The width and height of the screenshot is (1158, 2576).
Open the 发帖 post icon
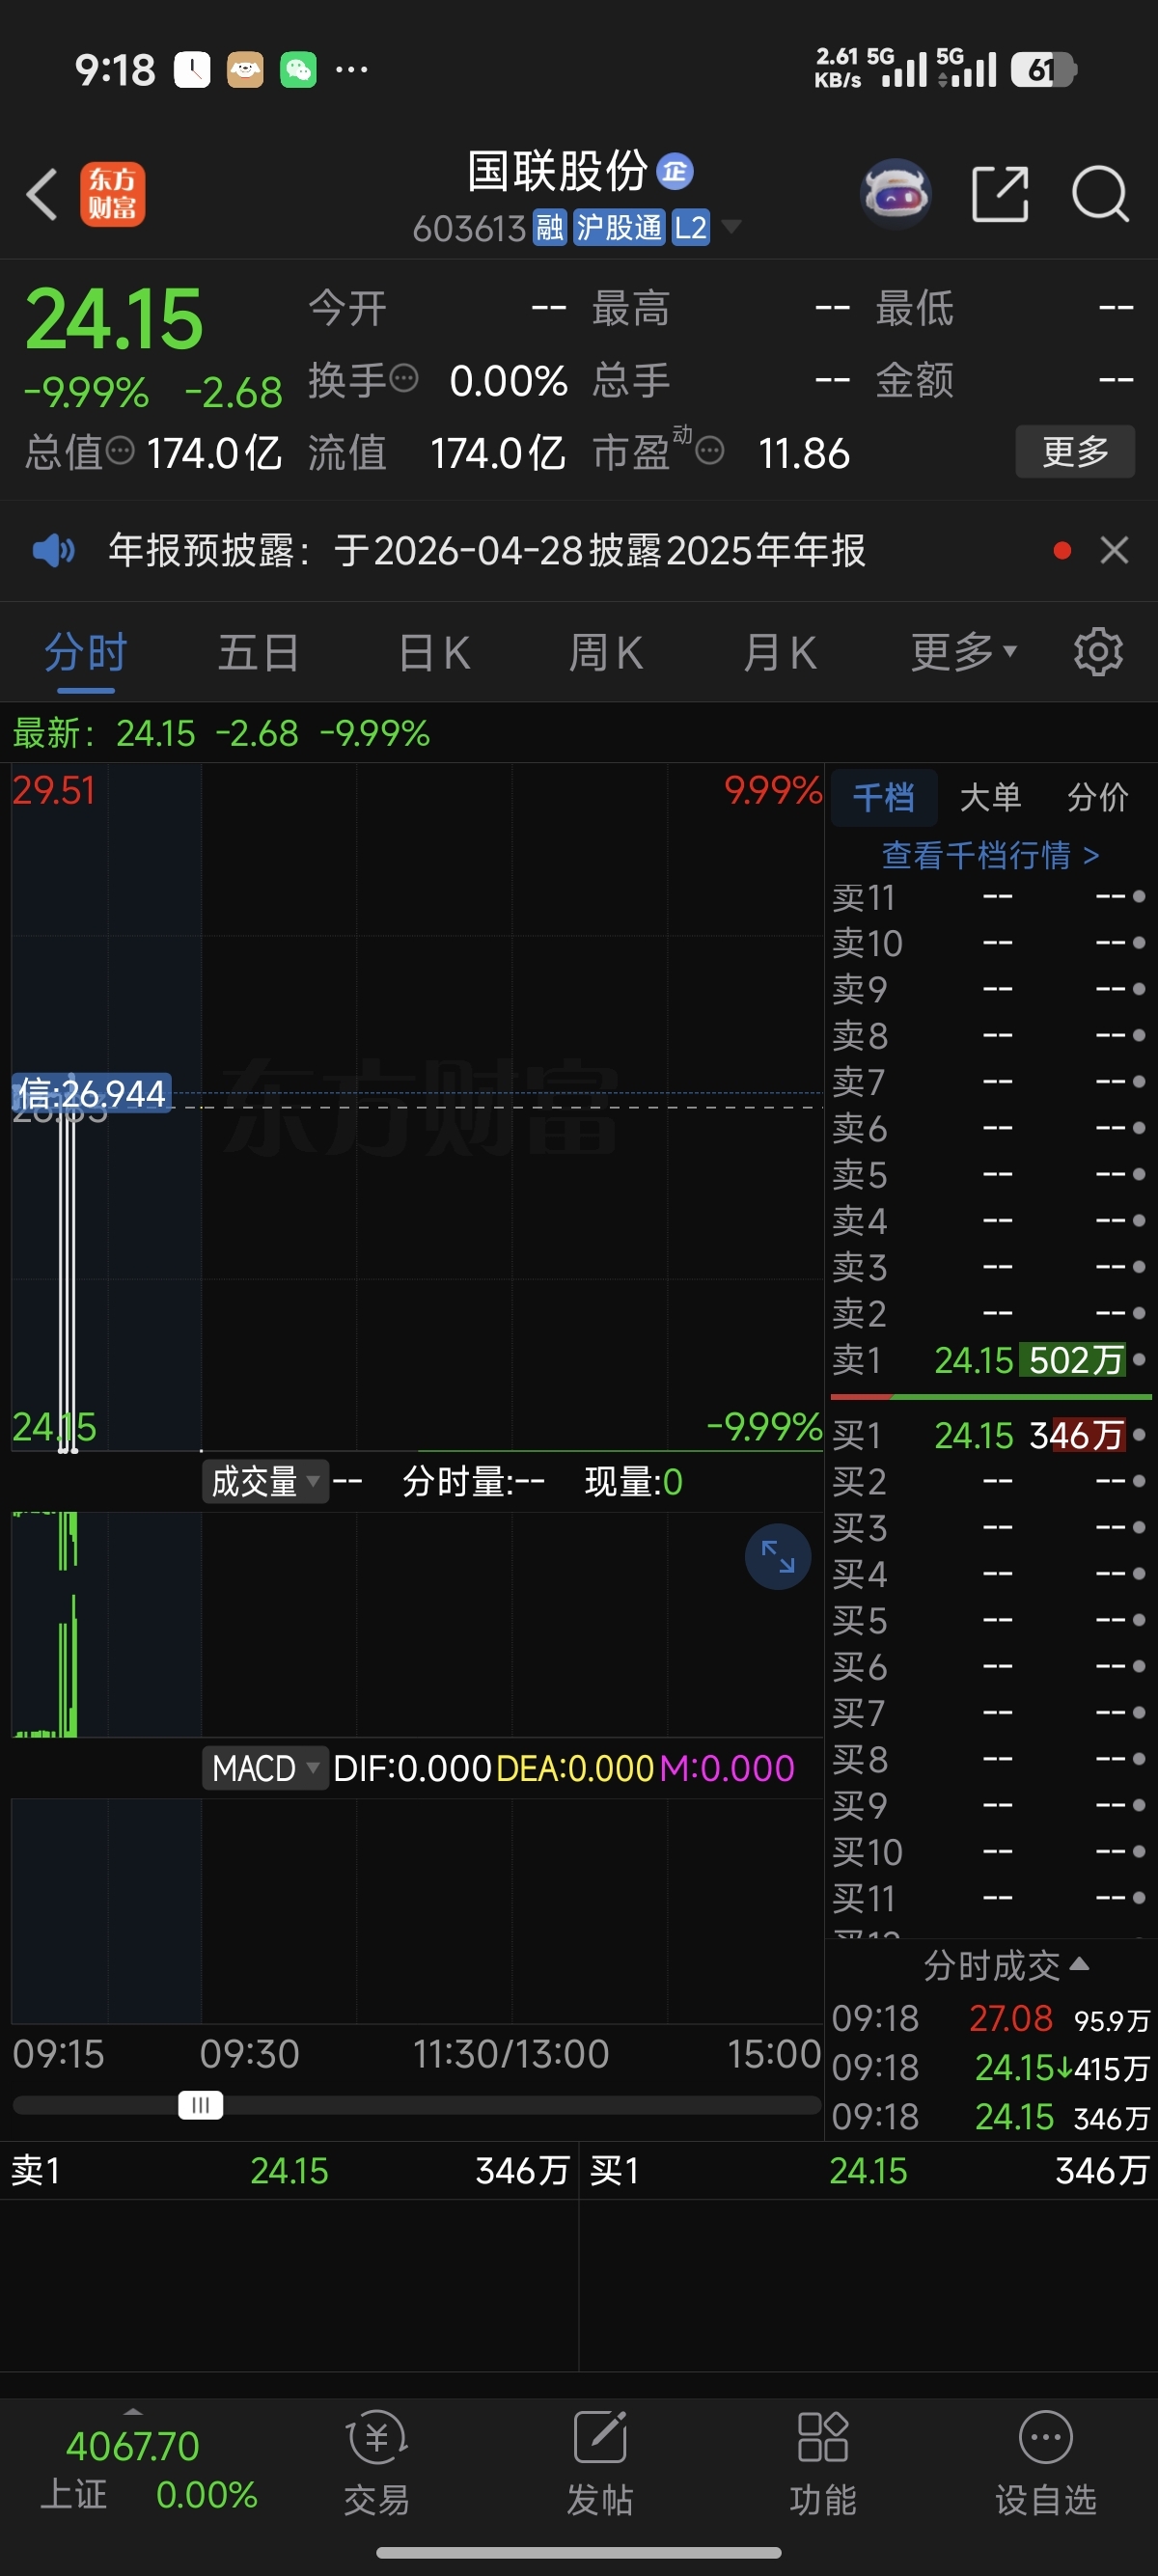click(600, 2463)
